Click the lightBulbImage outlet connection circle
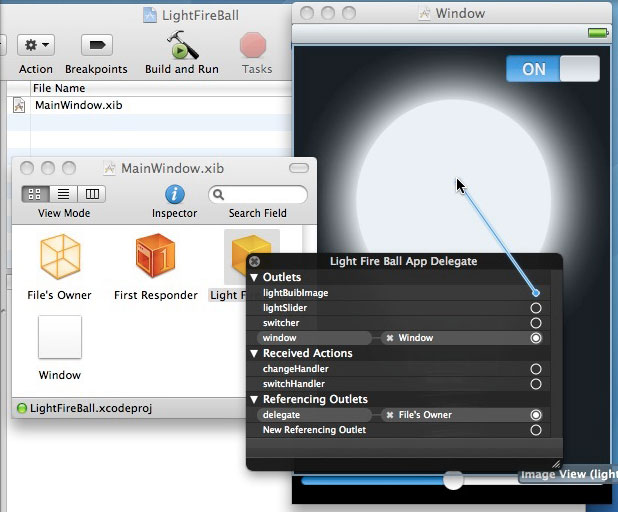618x512 pixels. [536, 293]
